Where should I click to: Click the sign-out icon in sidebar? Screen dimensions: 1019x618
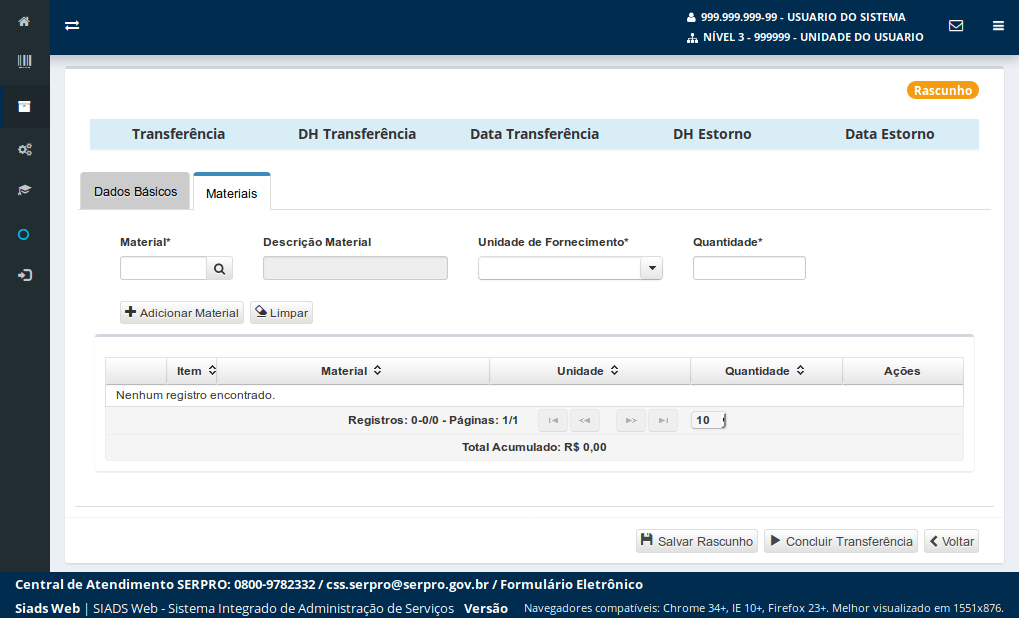point(25,276)
